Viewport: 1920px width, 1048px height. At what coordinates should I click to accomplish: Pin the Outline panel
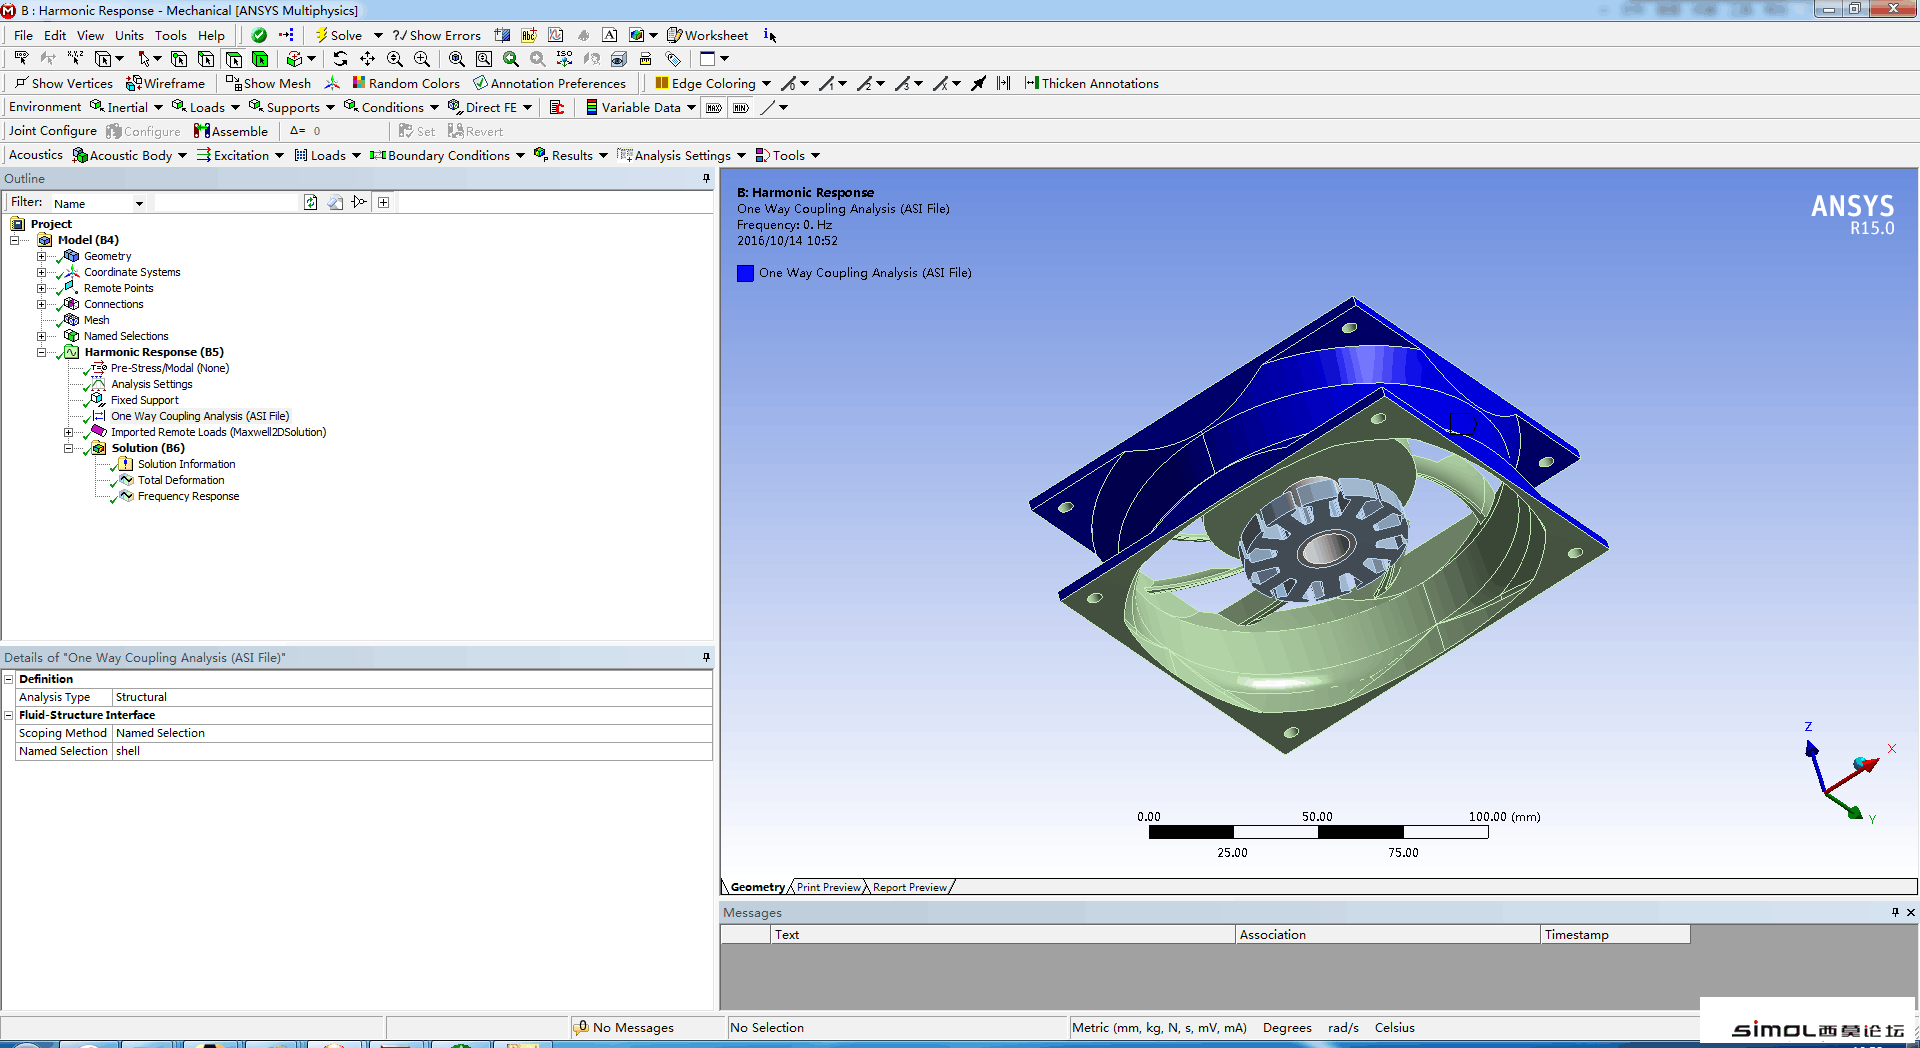point(706,178)
